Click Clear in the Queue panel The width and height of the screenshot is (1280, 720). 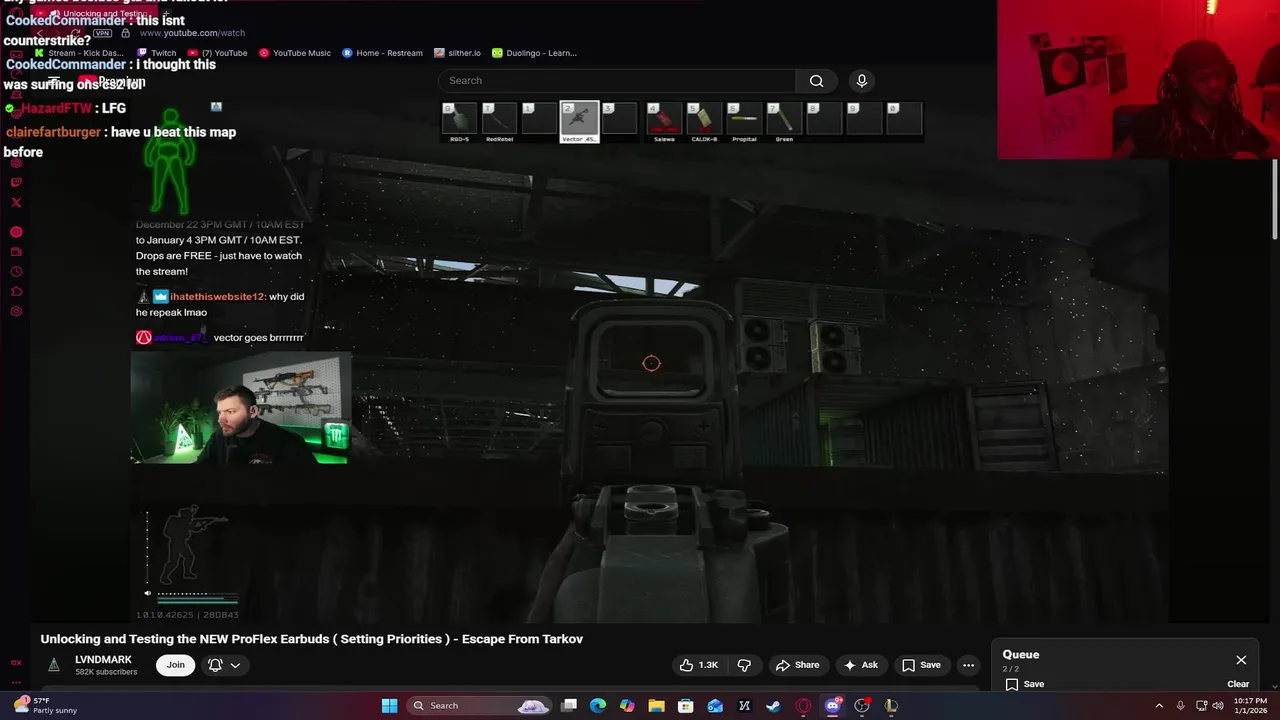tap(1238, 684)
